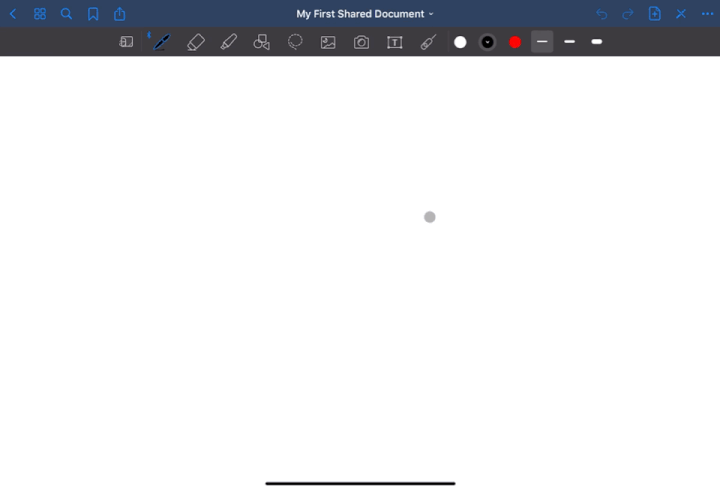Select the Pen tool
720x489 pixels.
tap(161, 42)
